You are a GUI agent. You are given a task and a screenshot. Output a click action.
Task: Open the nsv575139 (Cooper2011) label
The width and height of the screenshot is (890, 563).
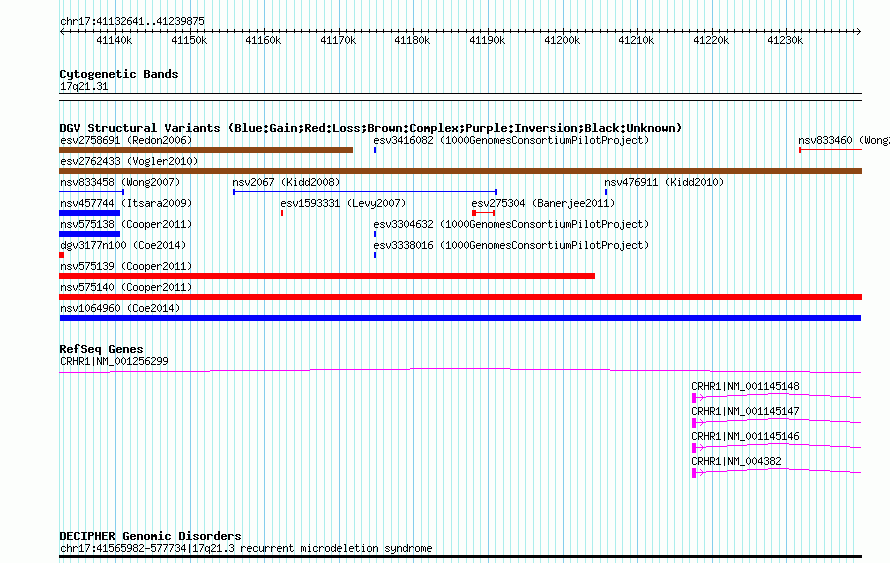(x=126, y=266)
